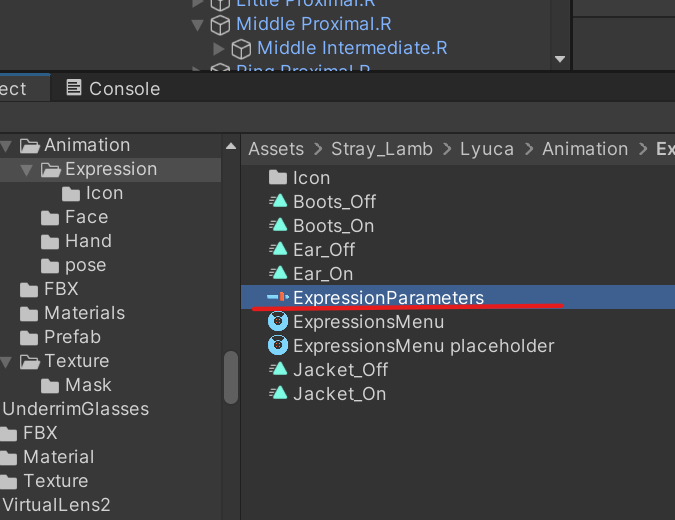Collapse the Texture folder in tree
This screenshot has width=675, height=520.
pyautogui.click(x=8, y=362)
